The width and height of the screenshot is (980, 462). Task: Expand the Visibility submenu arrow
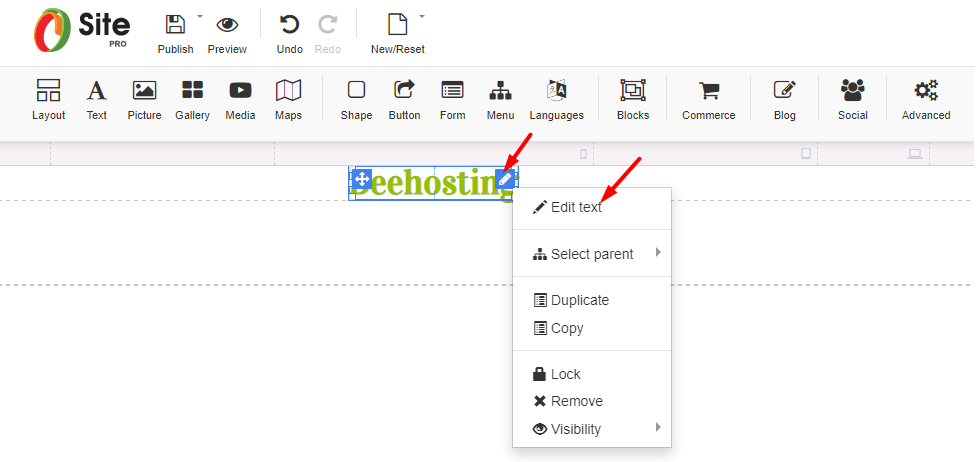(658, 428)
